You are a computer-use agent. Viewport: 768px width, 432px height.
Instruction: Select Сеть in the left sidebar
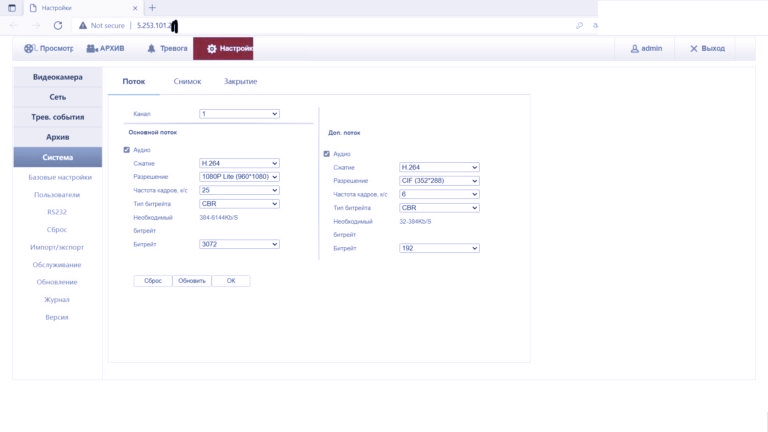pos(58,97)
